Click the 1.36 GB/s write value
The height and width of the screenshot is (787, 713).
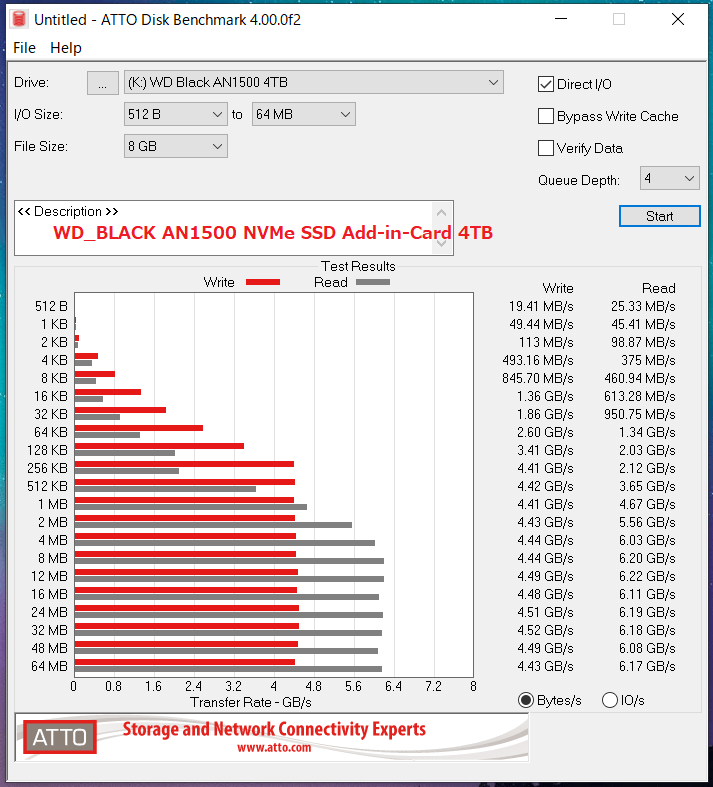coord(545,397)
